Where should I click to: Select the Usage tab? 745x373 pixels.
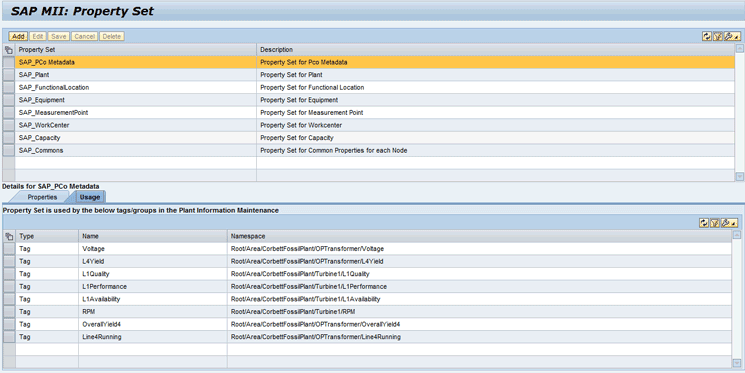coord(90,197)
